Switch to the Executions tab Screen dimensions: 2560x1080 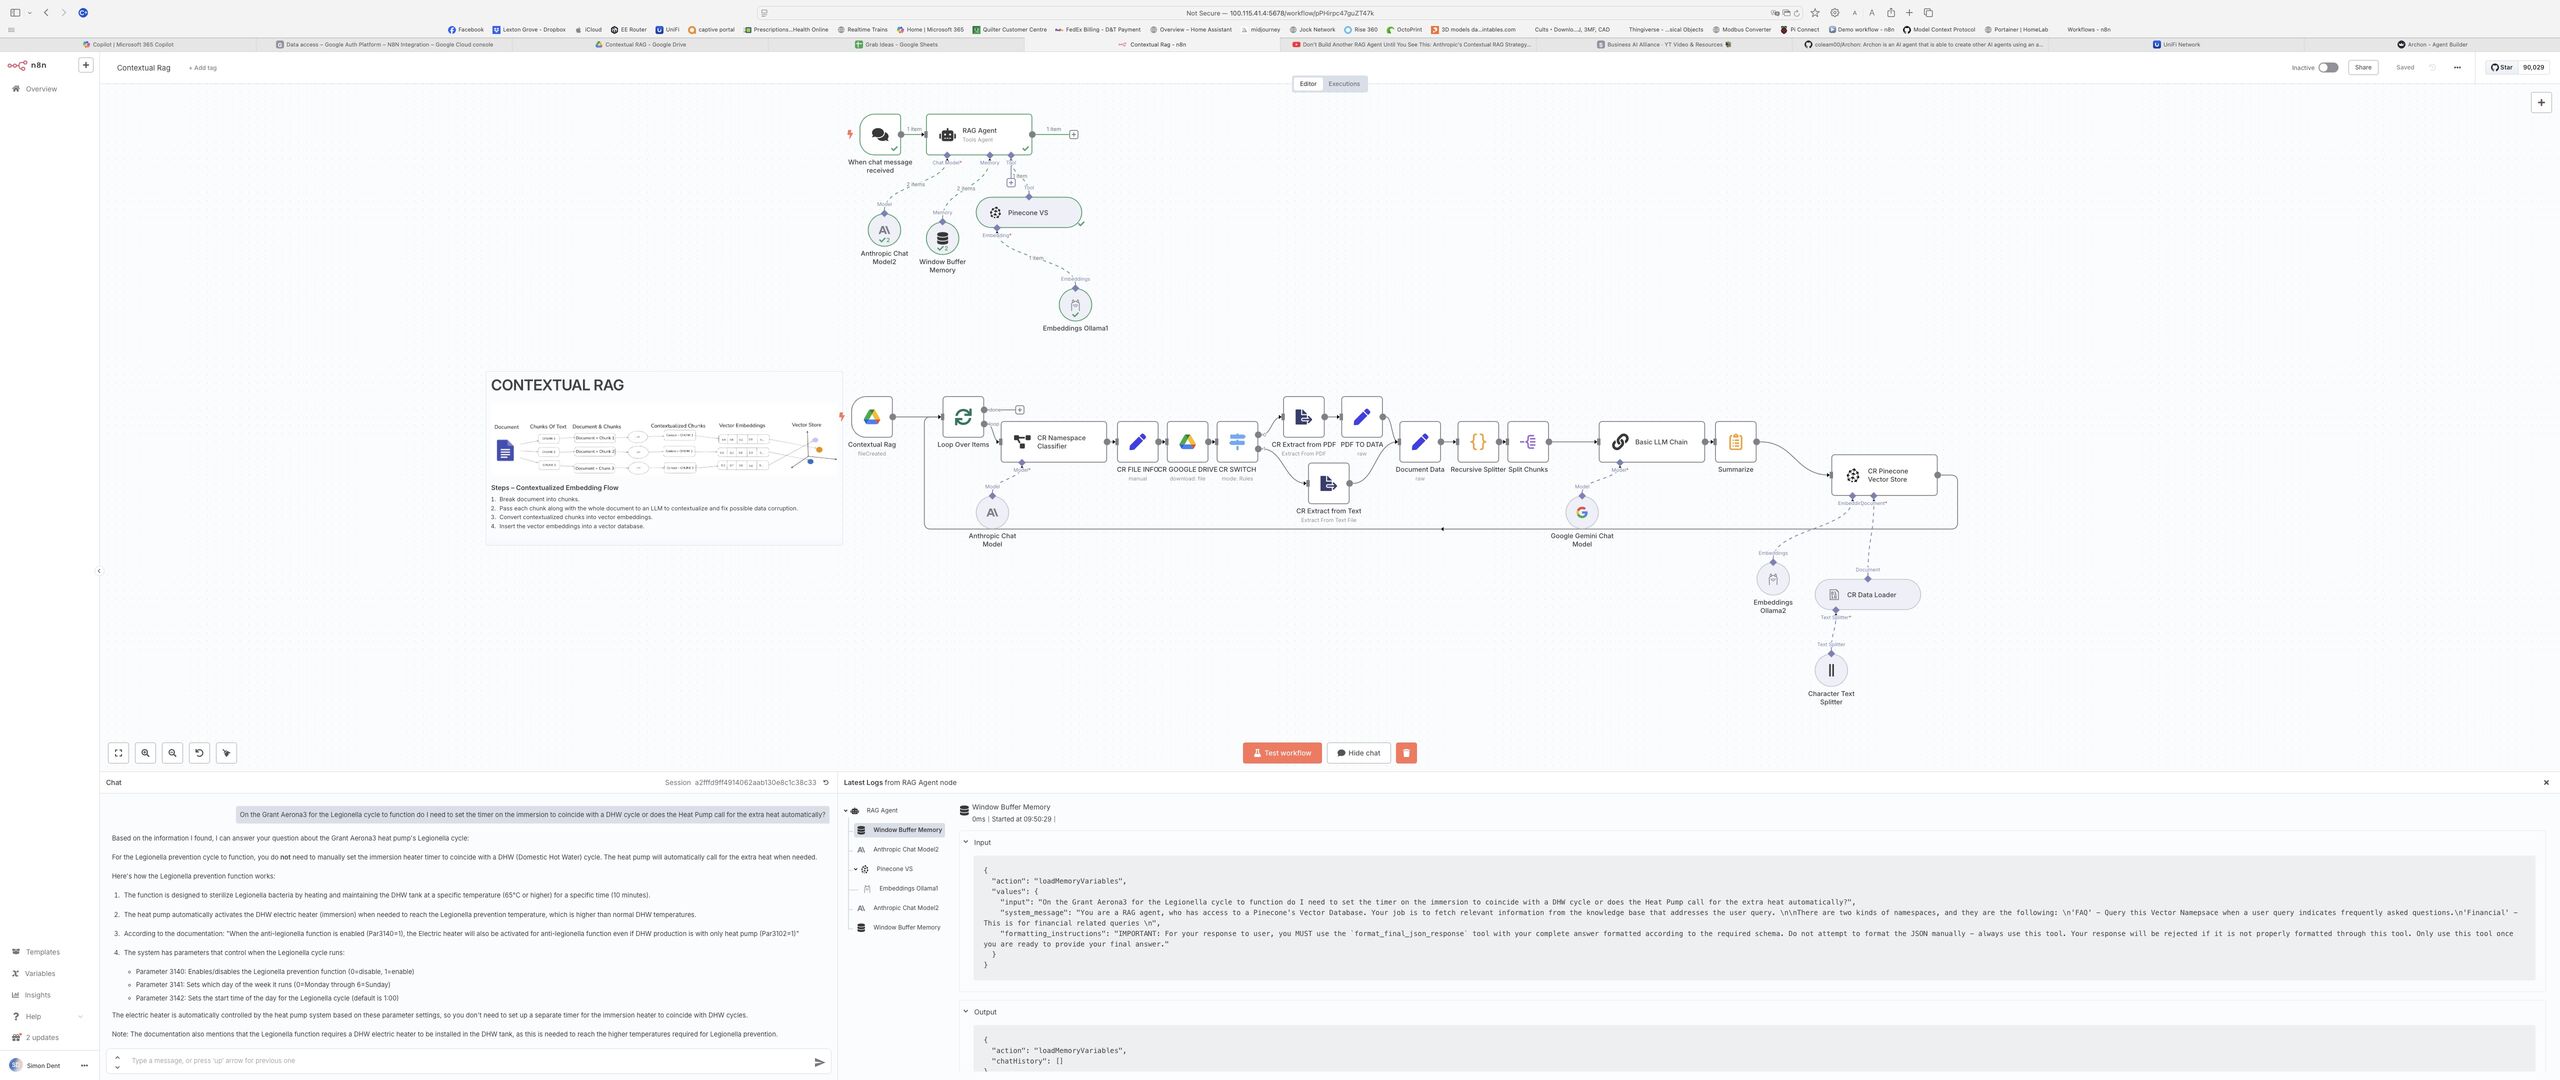1344,84
